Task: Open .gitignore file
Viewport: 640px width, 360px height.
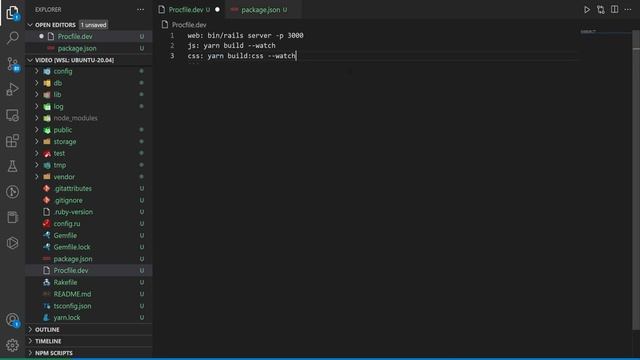Action: coord(68,200)
